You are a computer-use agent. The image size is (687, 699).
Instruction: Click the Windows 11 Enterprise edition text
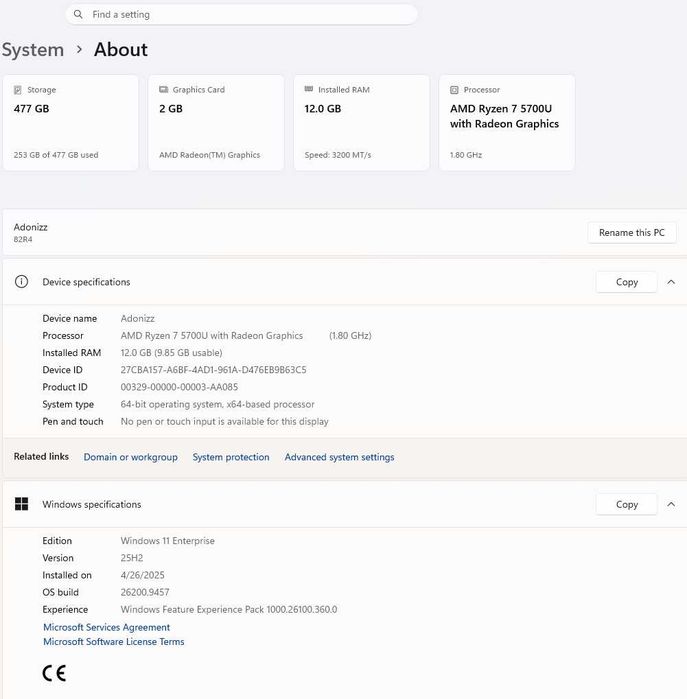point(168,541)
